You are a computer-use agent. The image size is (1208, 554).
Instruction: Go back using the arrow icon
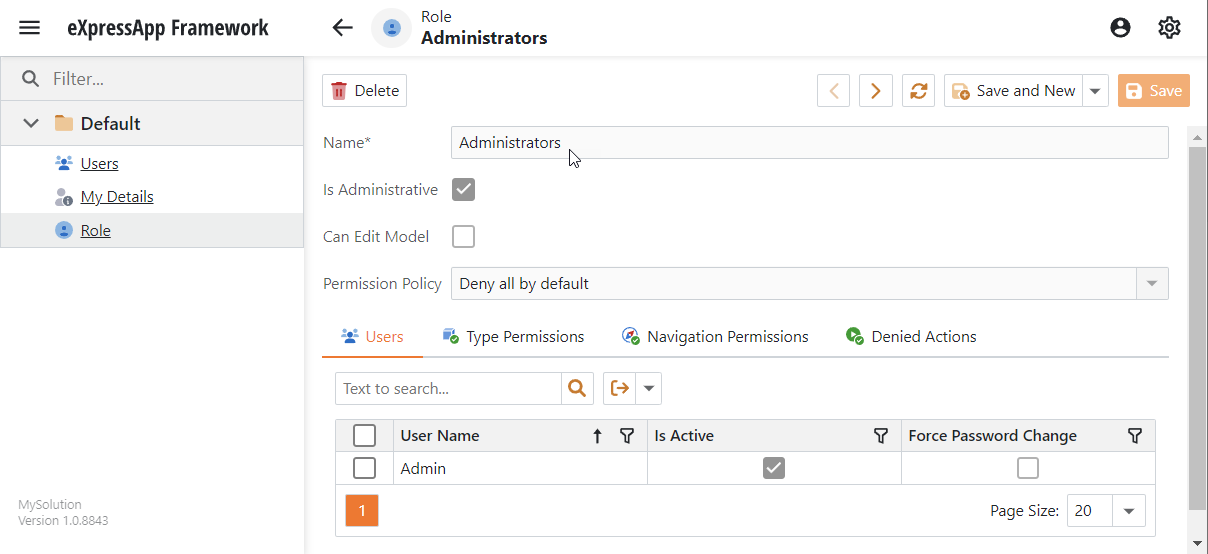pyautogui.click(x=343, y=28)
